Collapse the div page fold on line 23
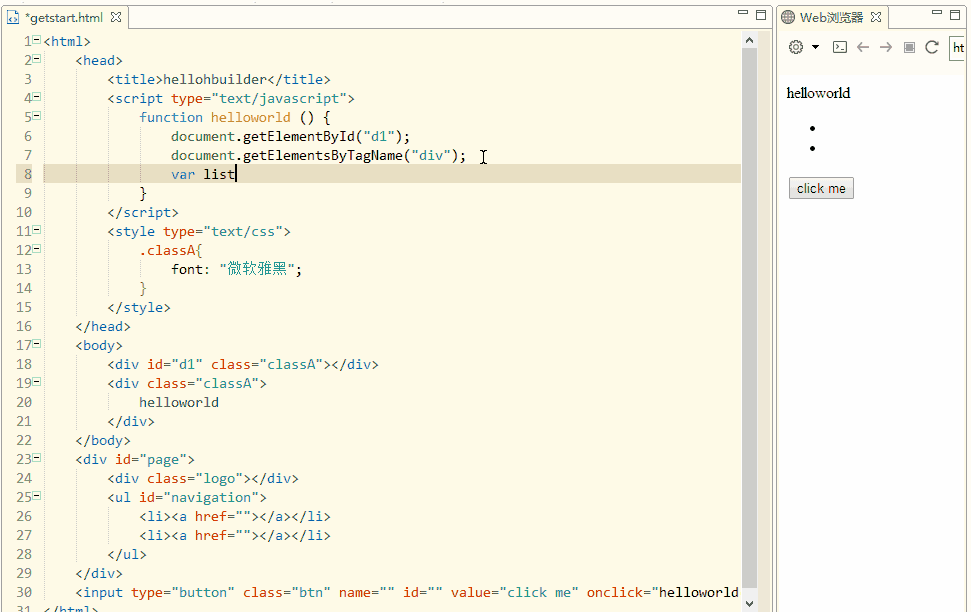971x612 pixels. [x=37, y=458]
